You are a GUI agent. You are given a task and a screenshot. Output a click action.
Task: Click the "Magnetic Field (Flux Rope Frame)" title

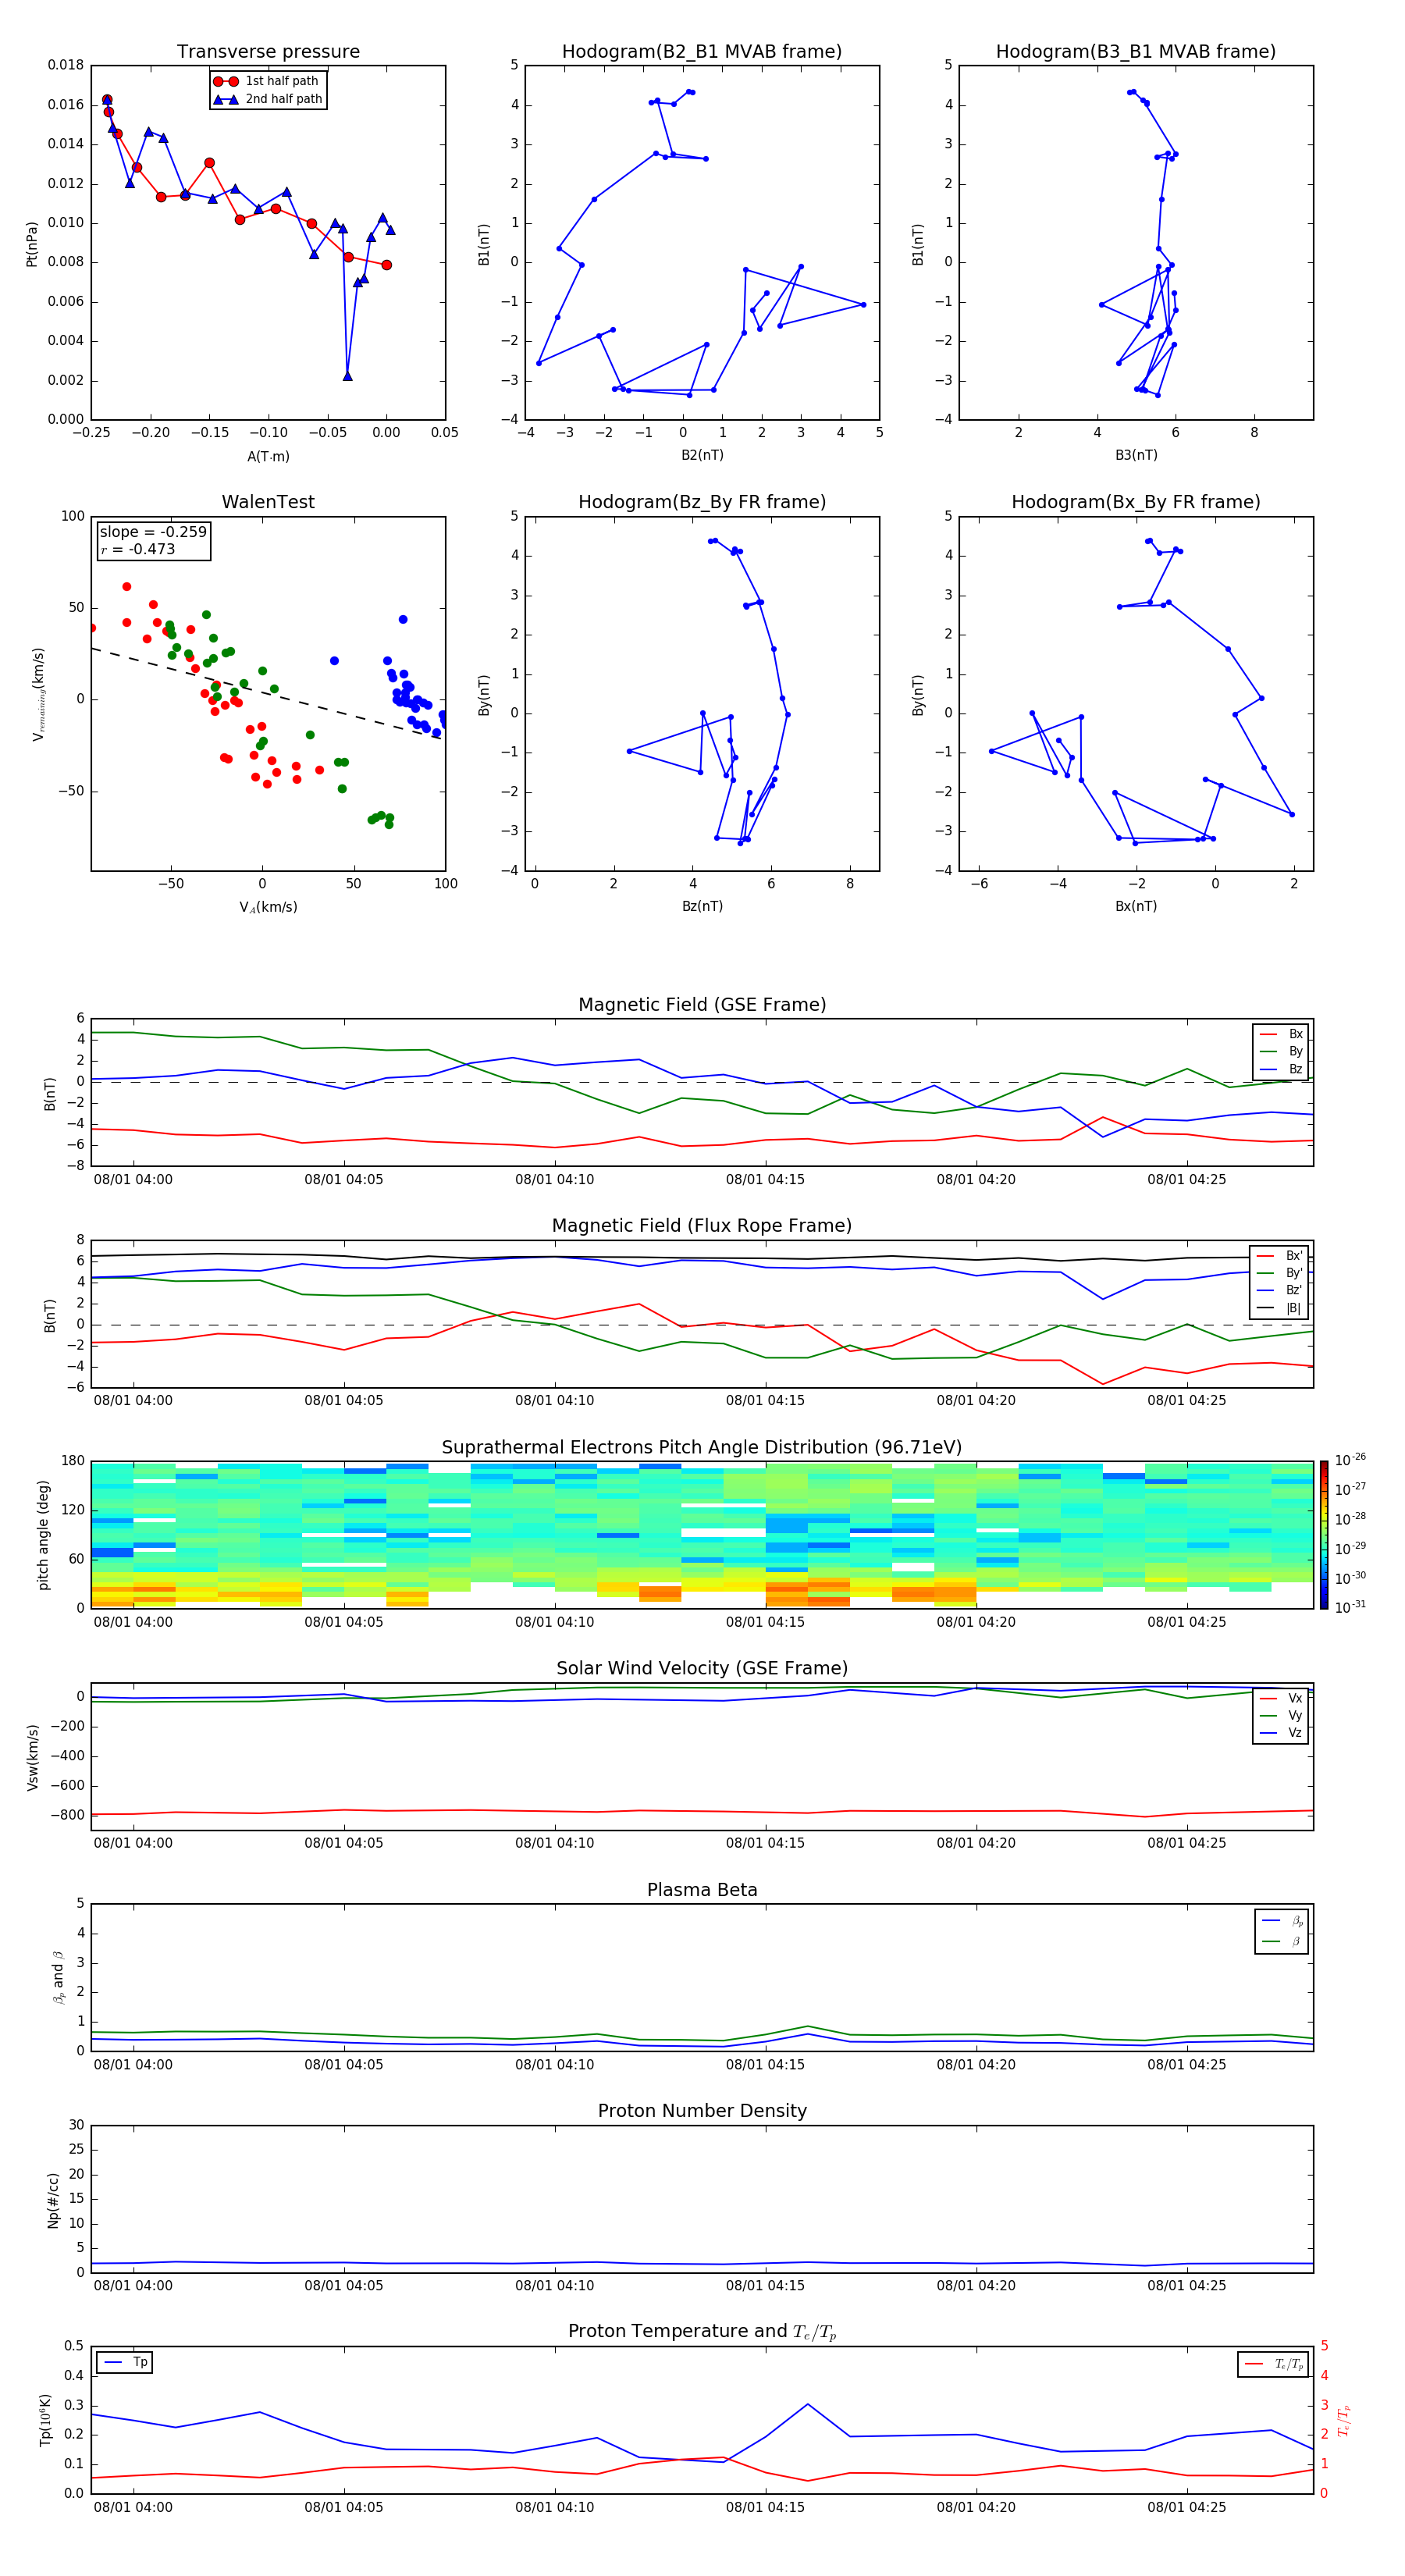click(x=702, y=1226)
